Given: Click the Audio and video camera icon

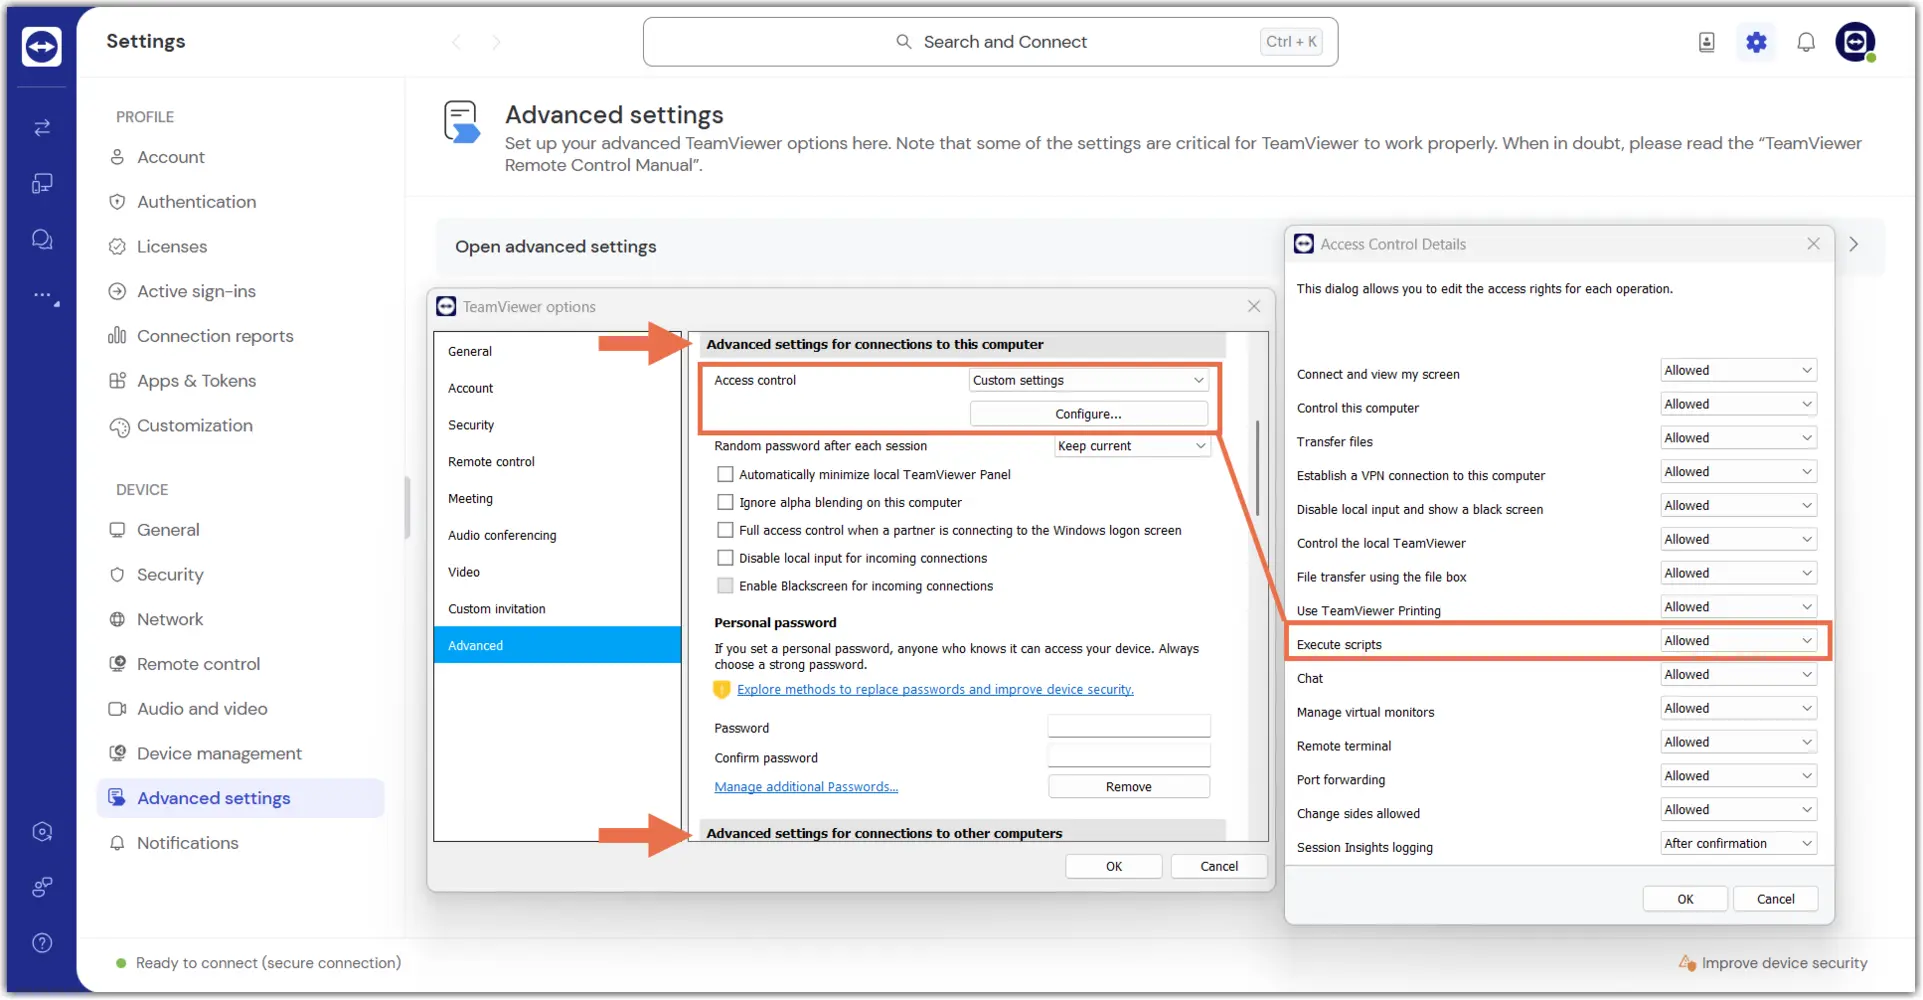Looking at the screenshot, I should click(x=117, y=709).
